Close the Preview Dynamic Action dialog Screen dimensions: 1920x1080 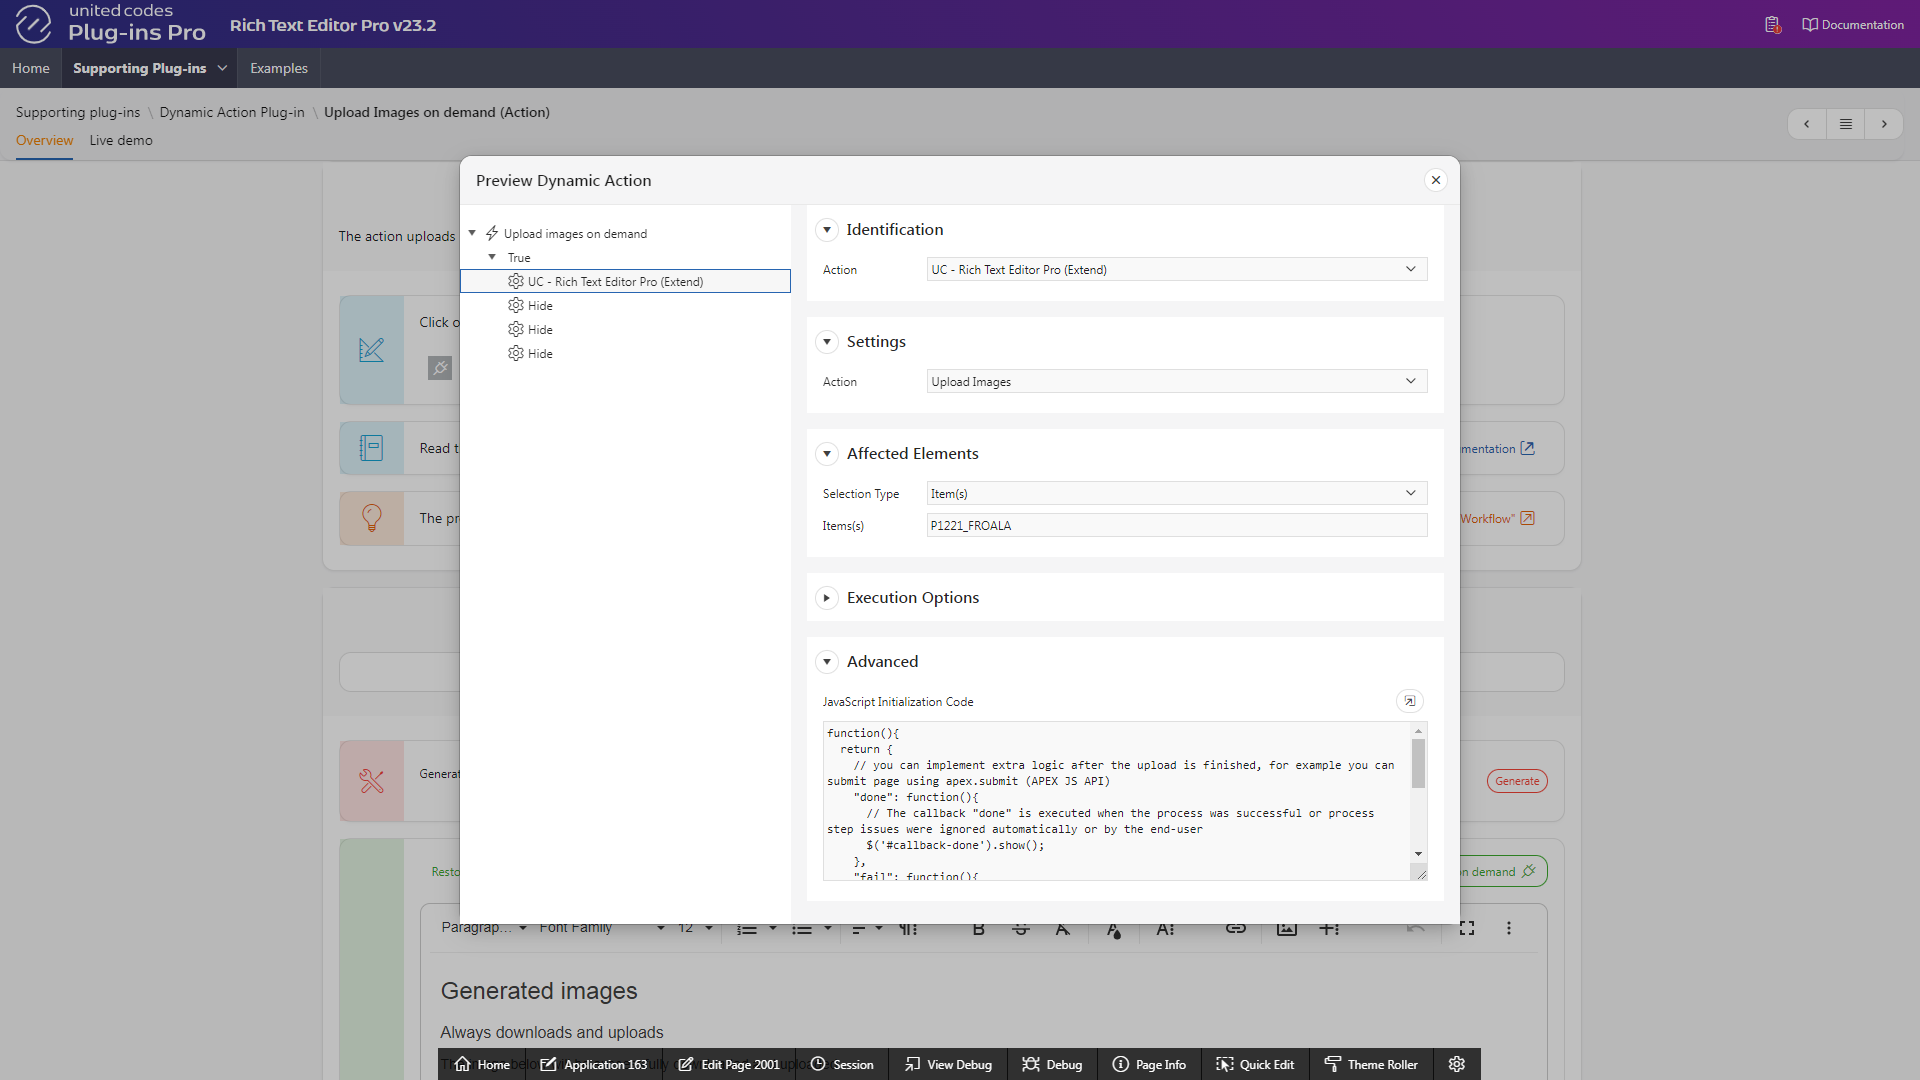tap(1436, 180)
